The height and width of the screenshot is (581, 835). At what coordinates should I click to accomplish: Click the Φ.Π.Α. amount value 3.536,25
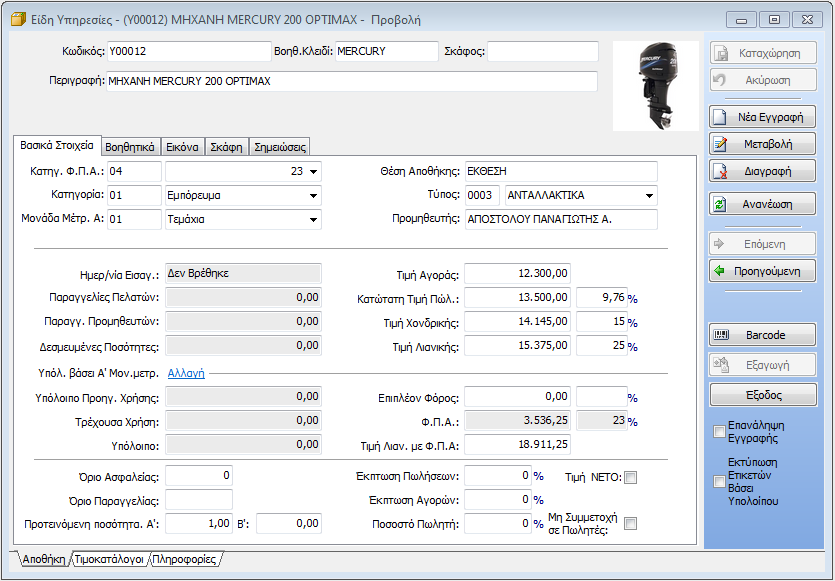point(517,421)
